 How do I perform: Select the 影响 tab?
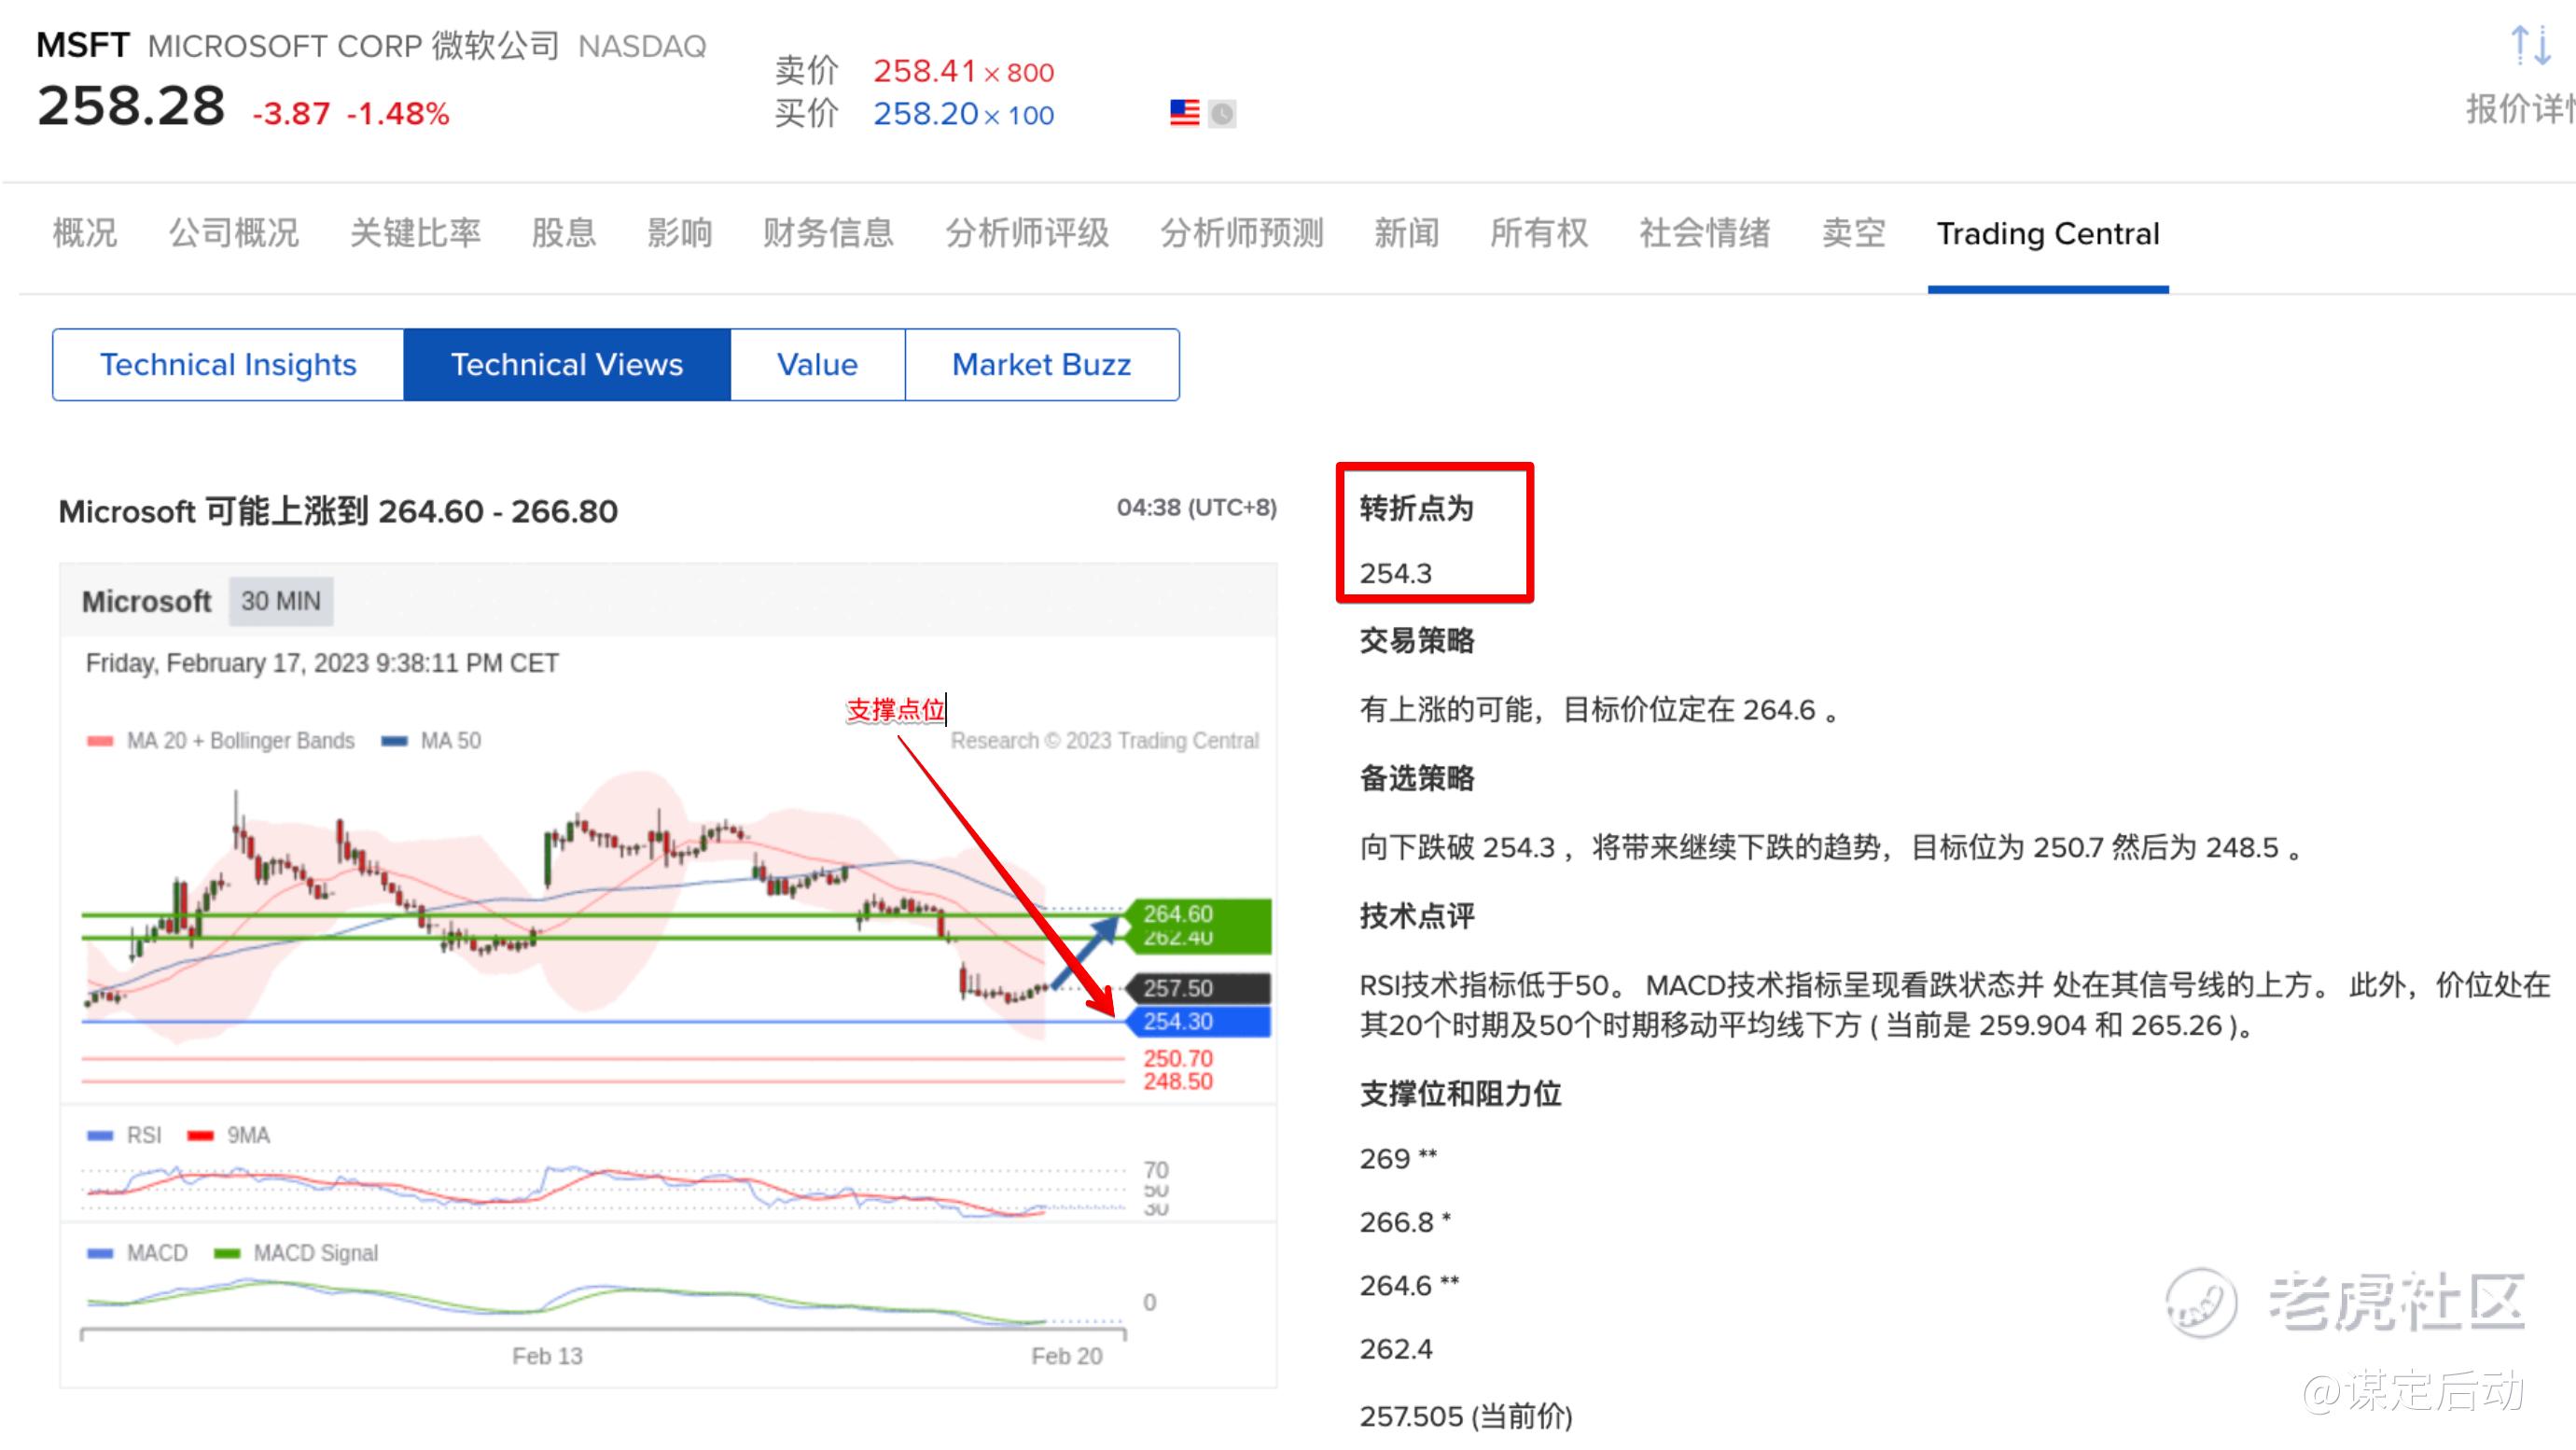coord(680,233)
